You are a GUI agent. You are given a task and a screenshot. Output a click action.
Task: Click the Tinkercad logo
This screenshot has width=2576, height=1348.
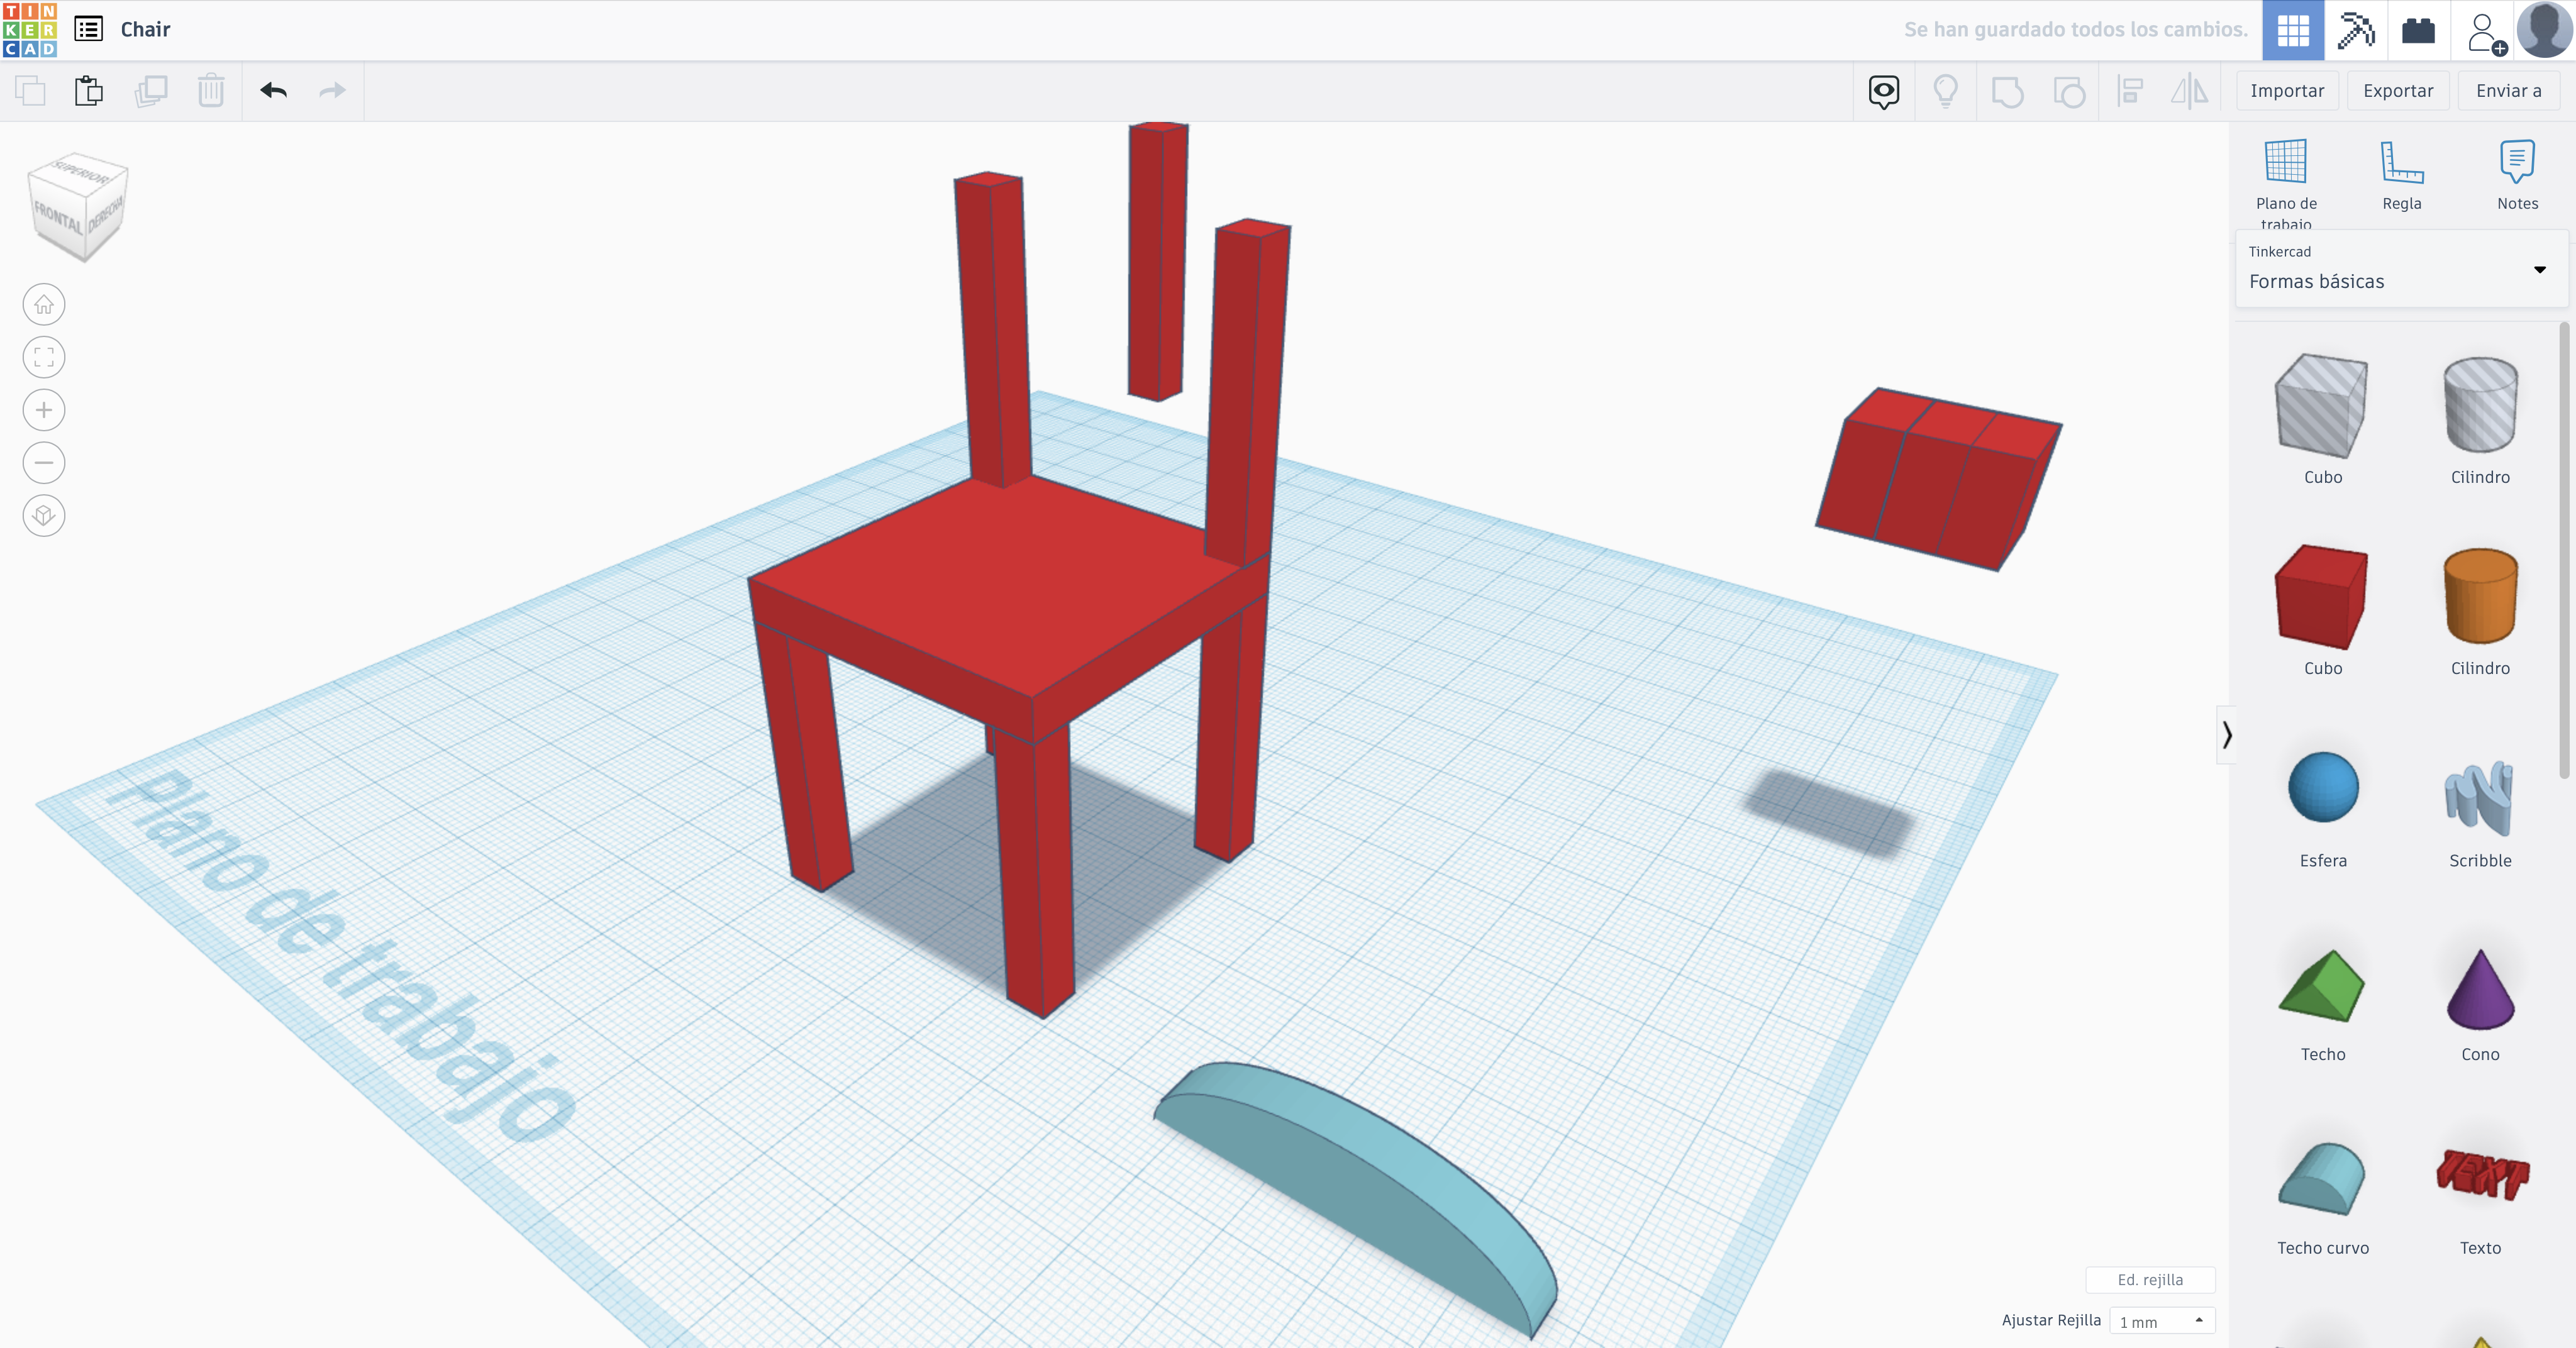point(30,30)
